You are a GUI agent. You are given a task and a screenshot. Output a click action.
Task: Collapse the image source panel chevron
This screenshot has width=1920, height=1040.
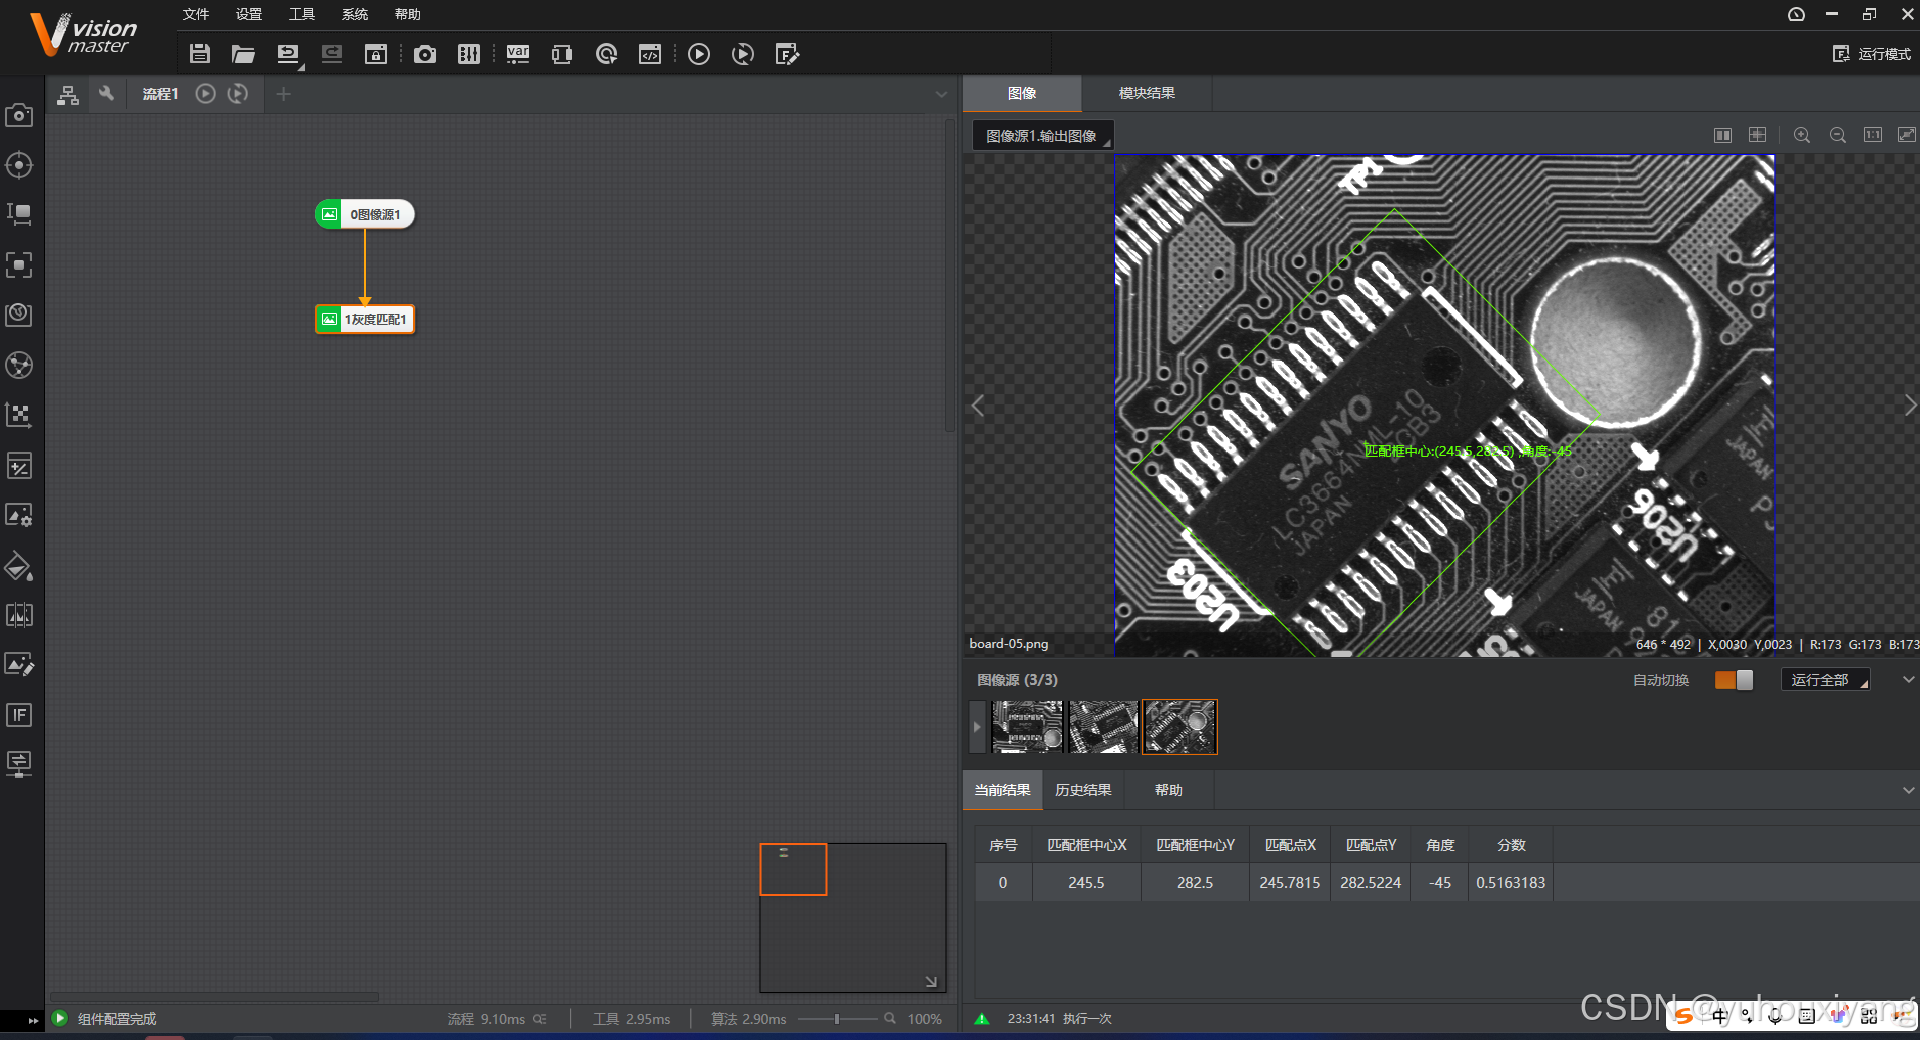tap(1908, 680)
